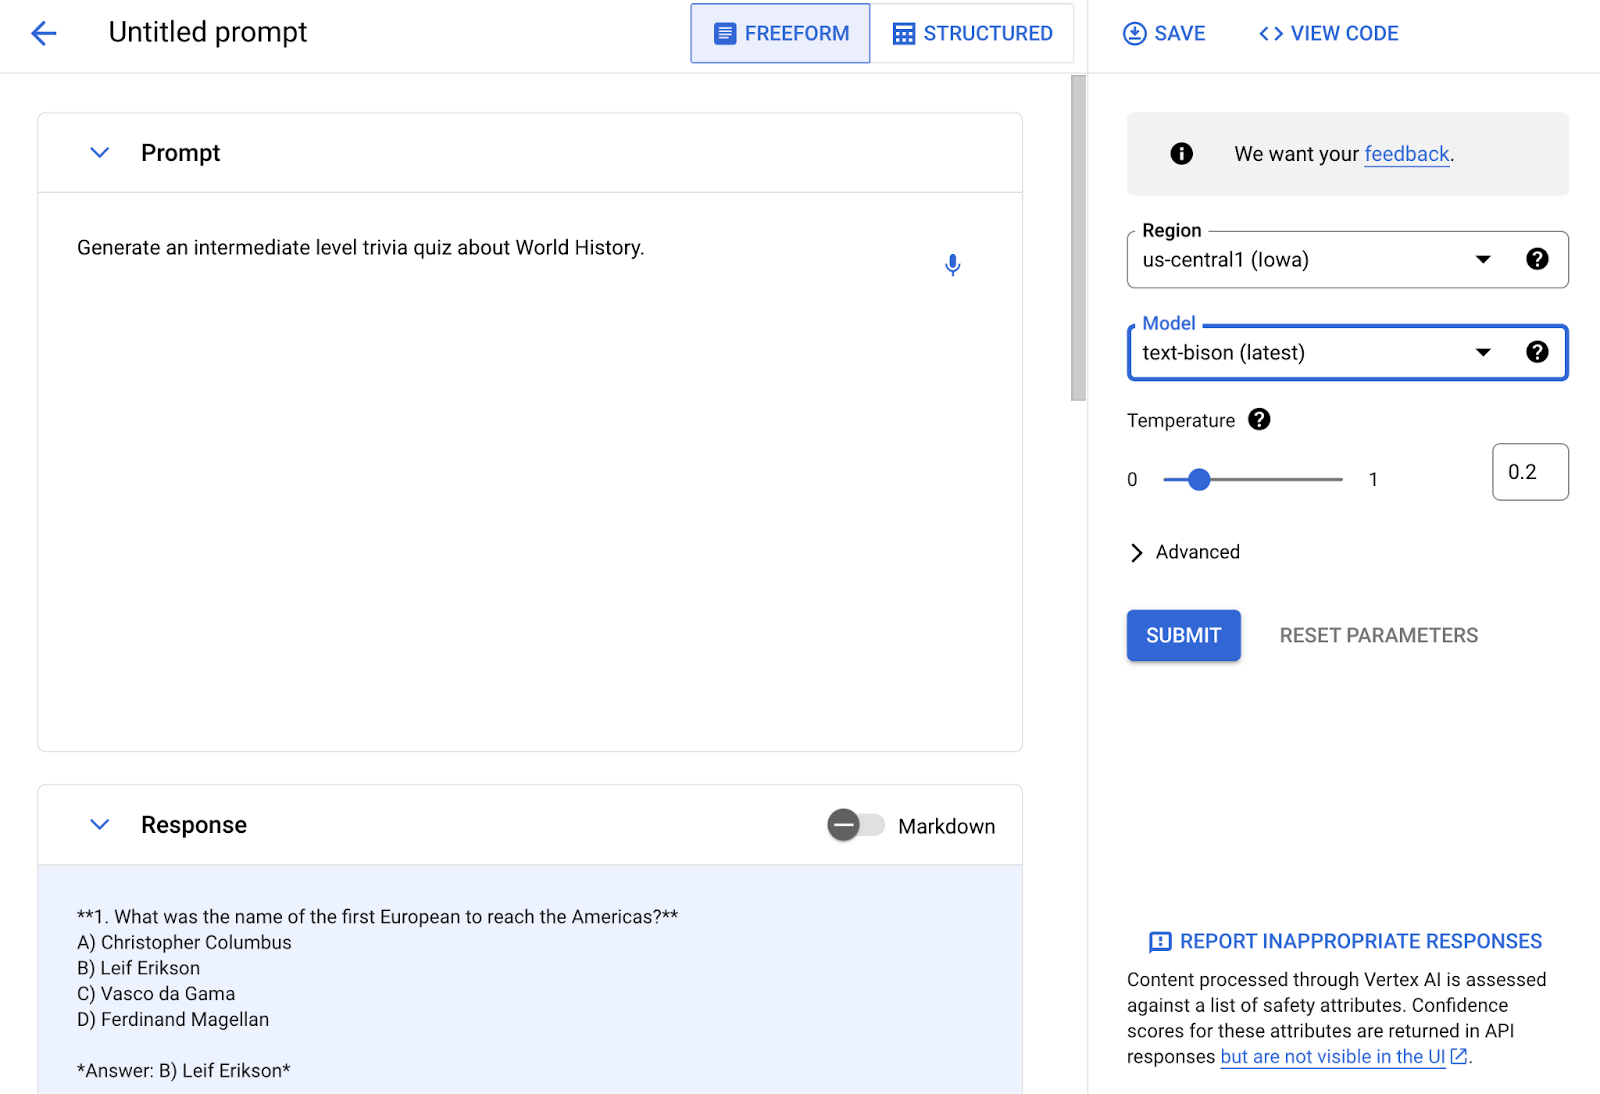Expand the Advanced settings section

click(x=1185, y=552)
